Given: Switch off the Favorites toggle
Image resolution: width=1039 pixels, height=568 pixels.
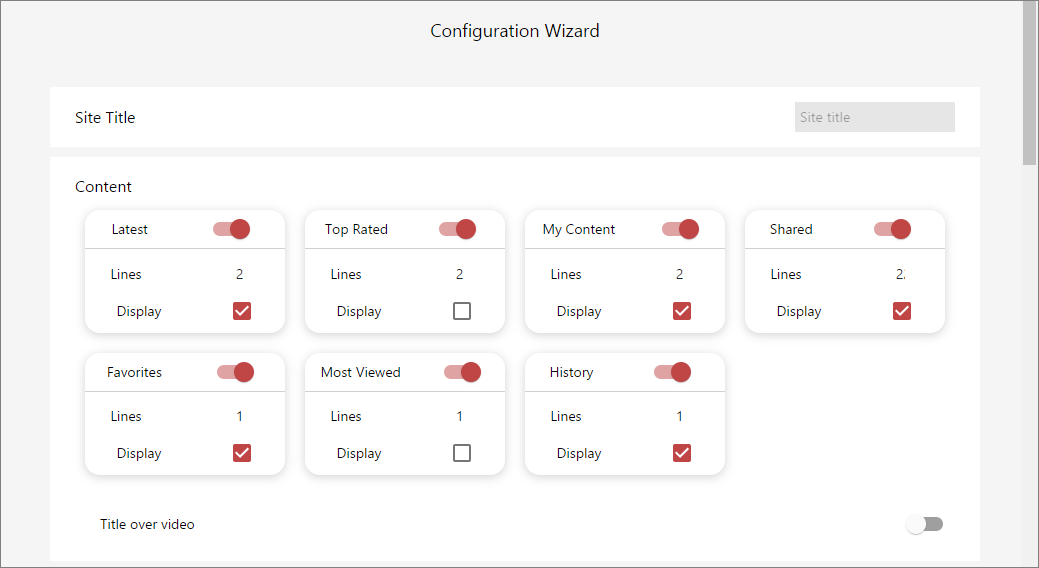Looking at the screenshot, I should click(x=235, y=372).
